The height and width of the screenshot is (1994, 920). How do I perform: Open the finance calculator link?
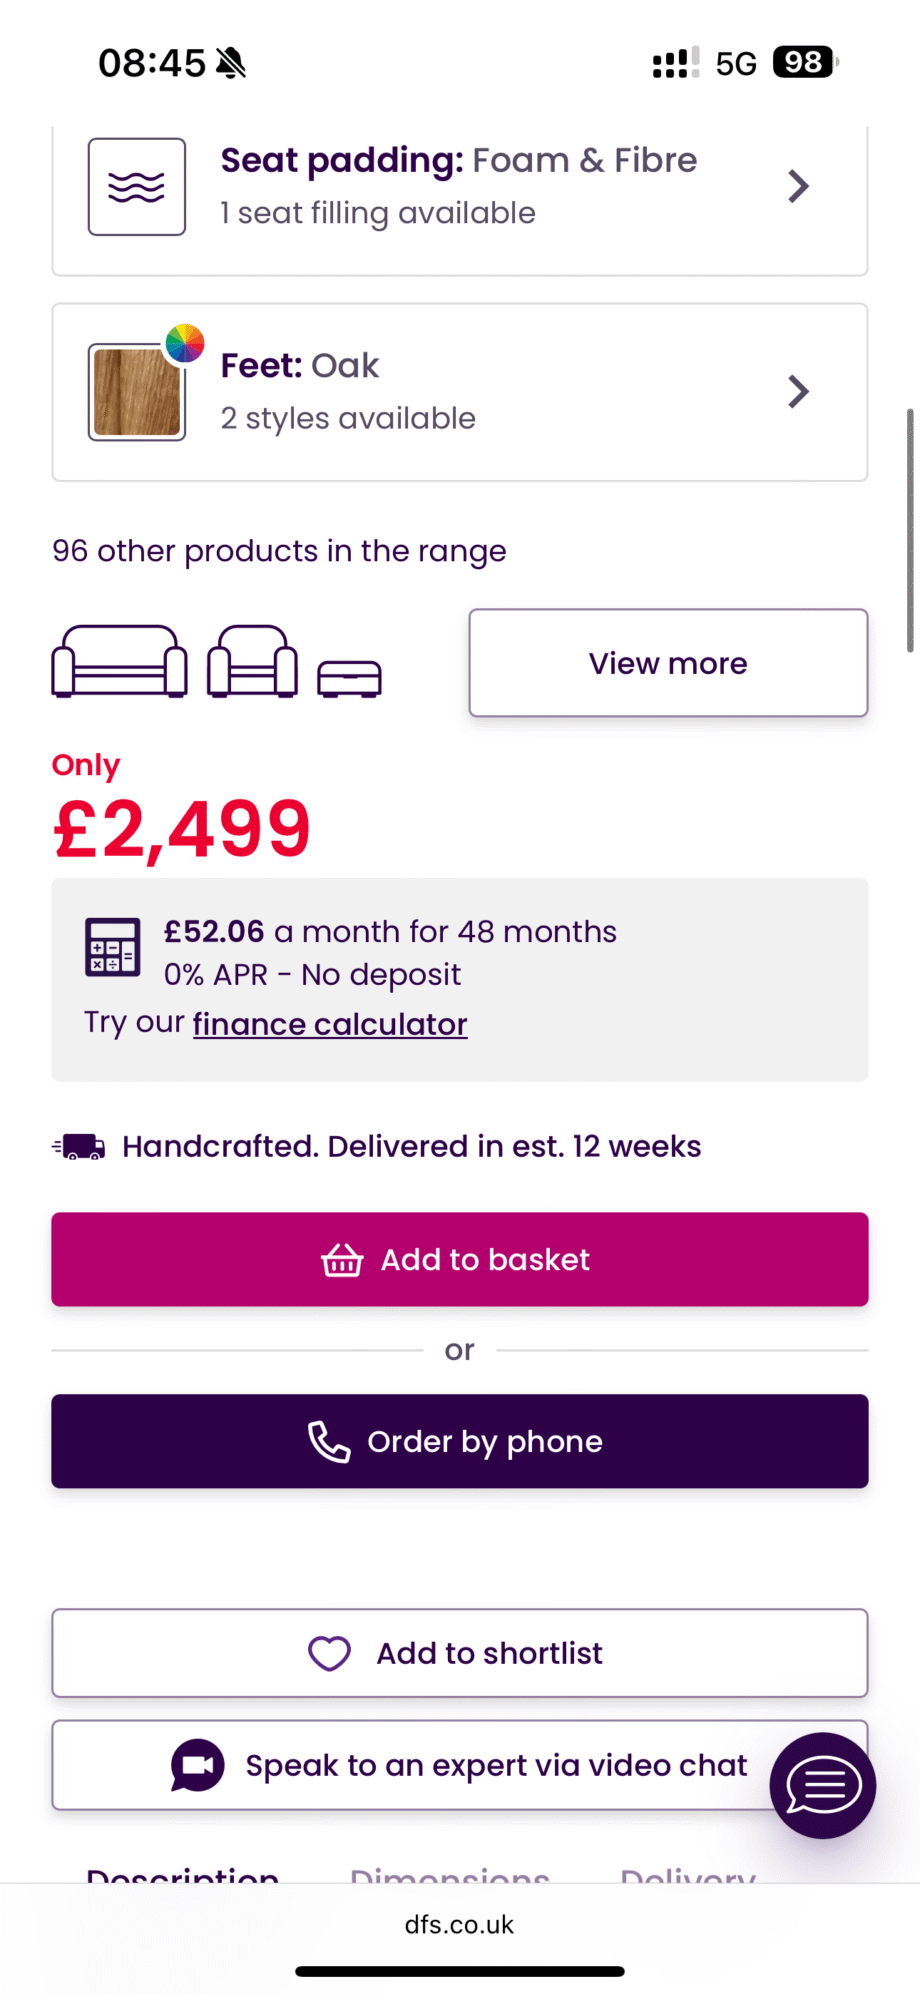[330, 1024]
